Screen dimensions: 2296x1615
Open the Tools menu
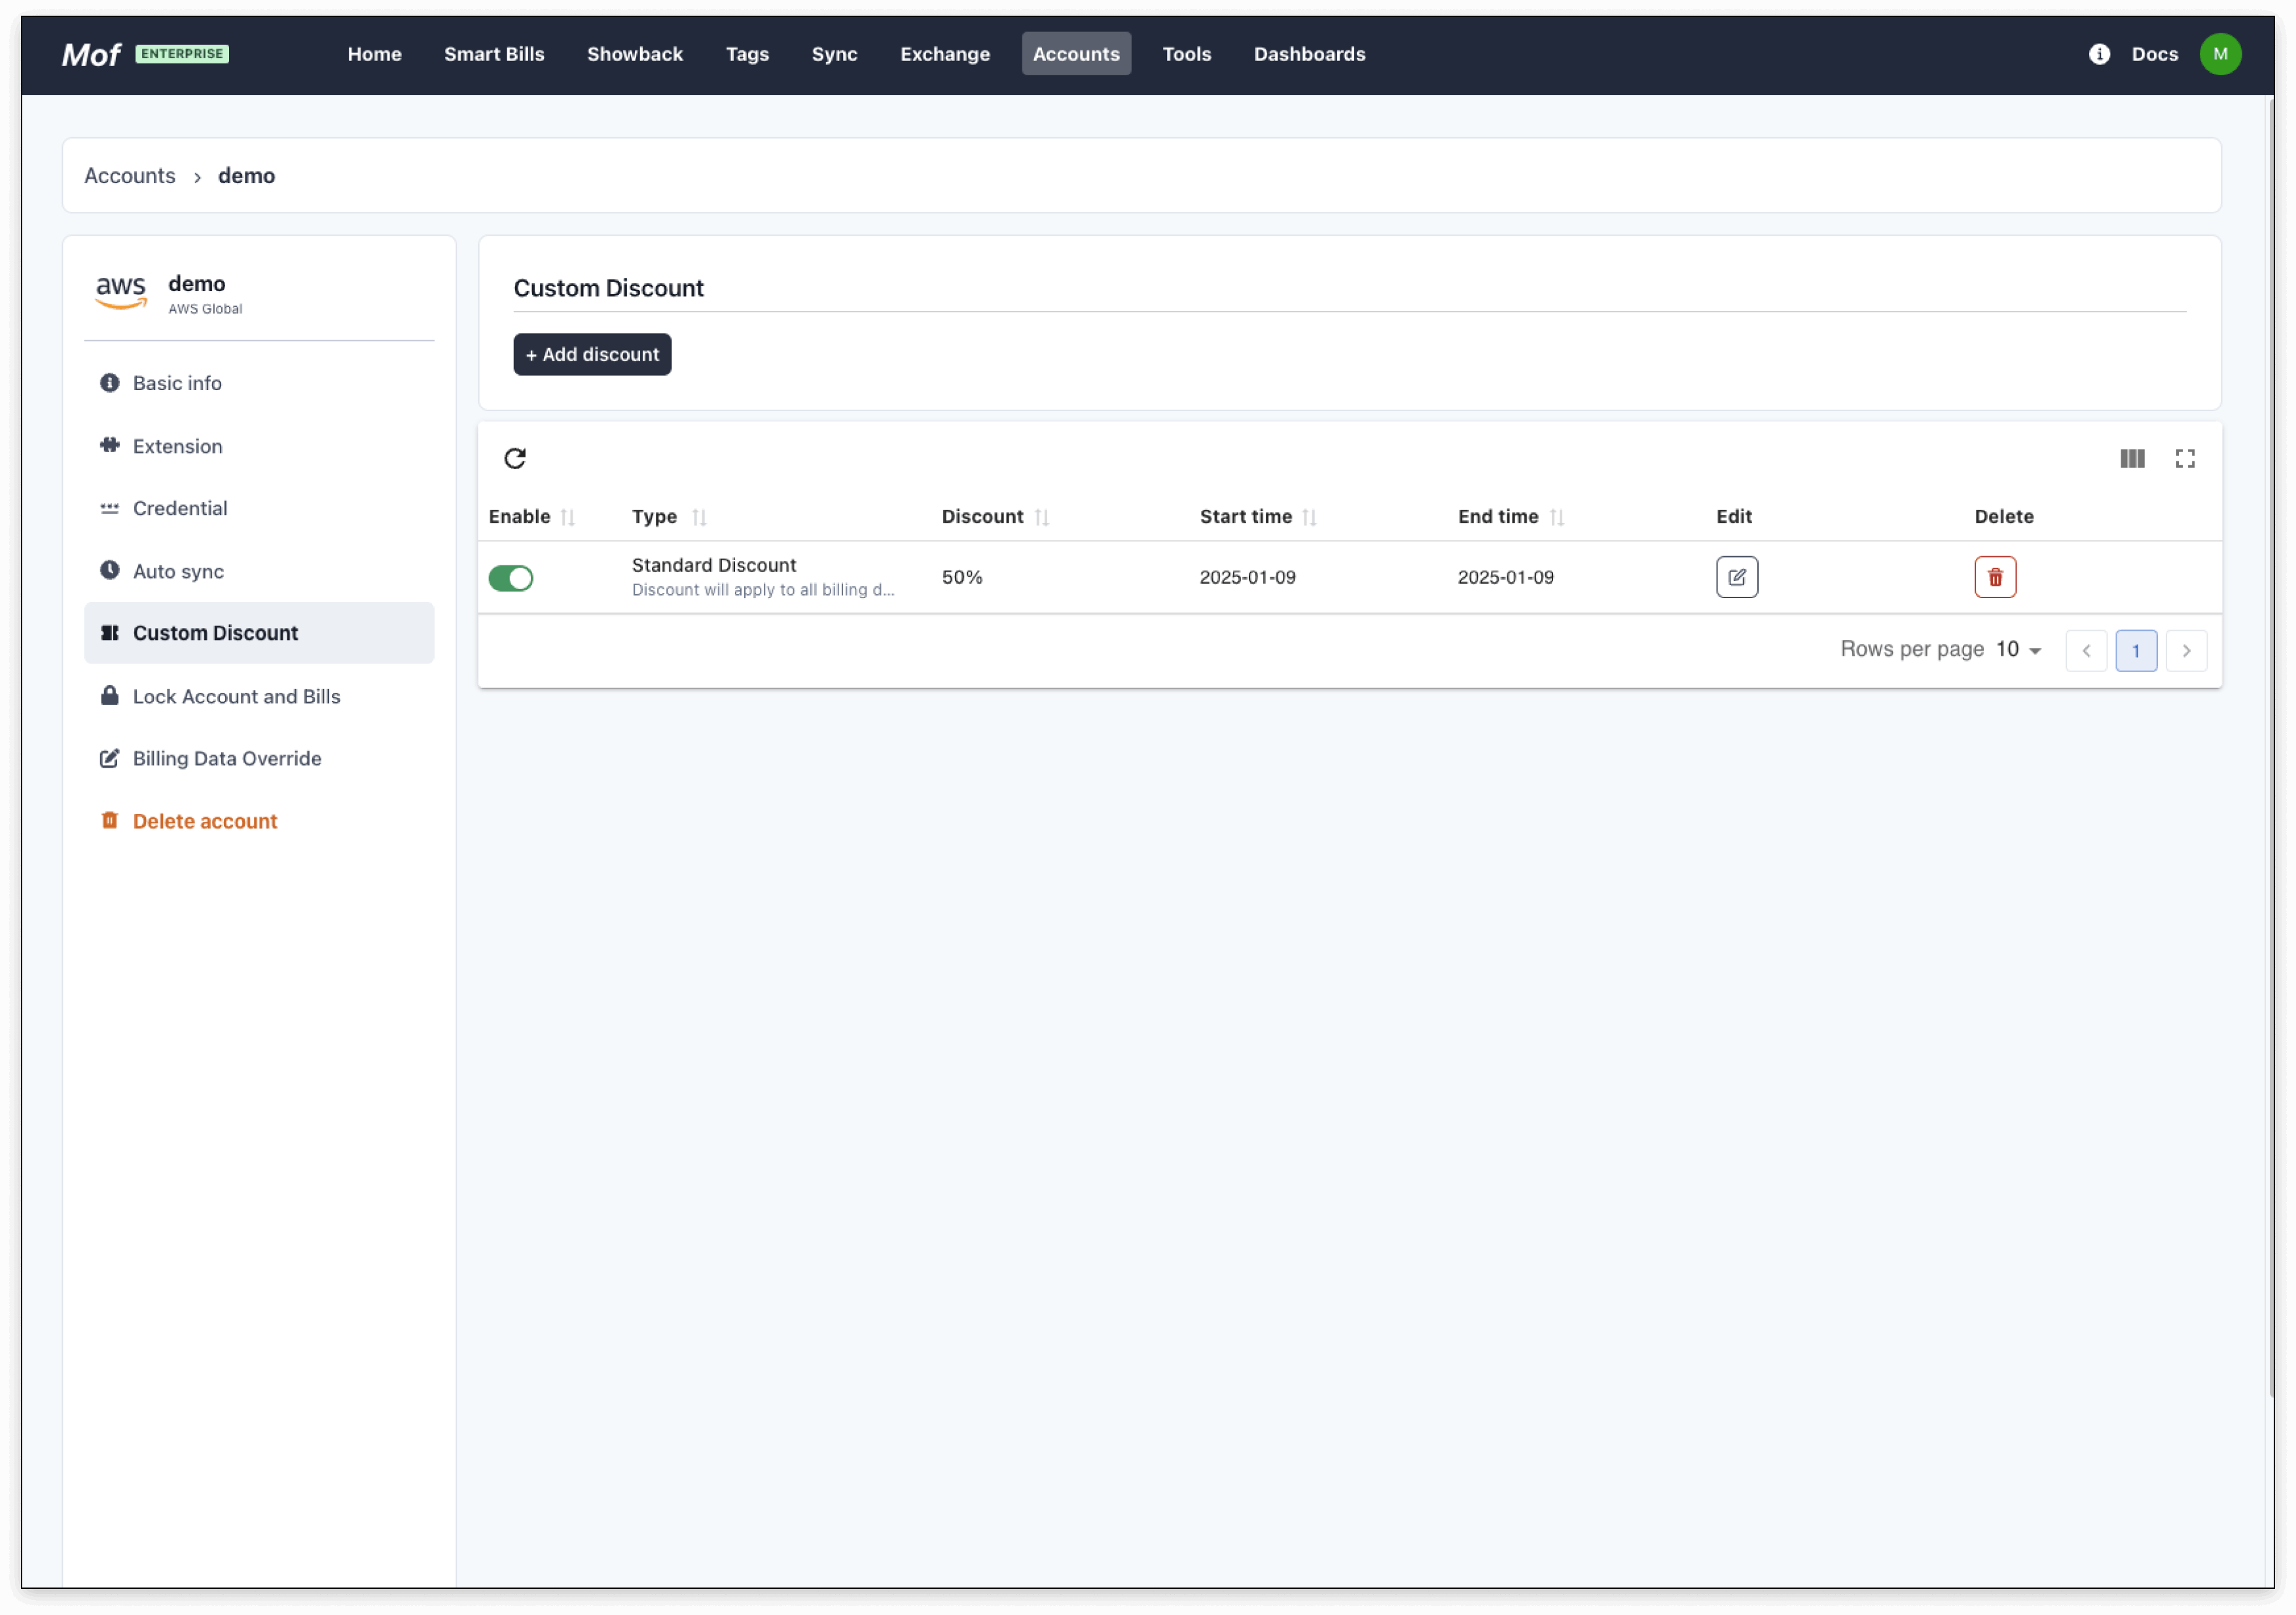[1186, 54]
